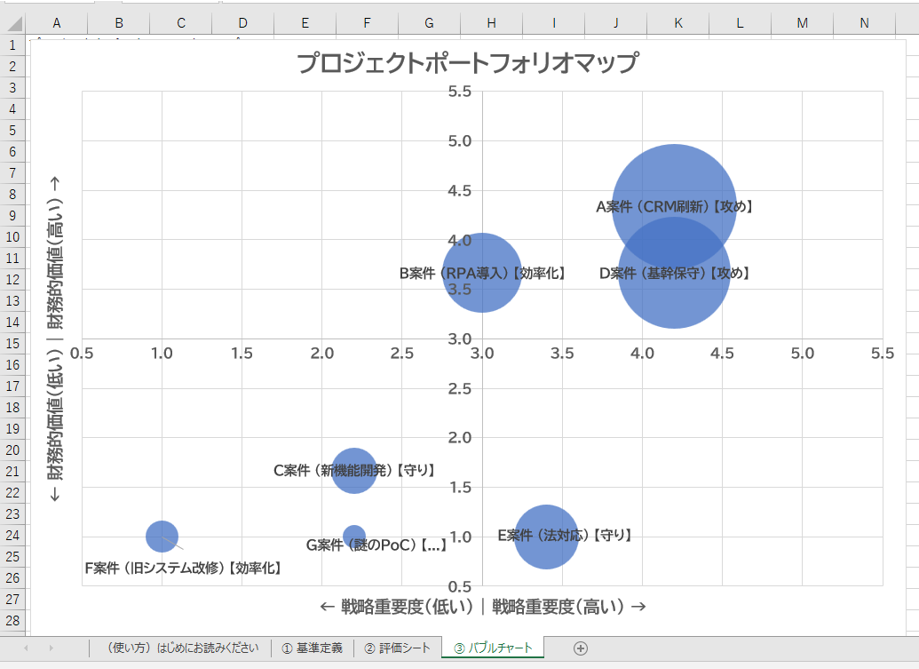This screenshot has height=669, width=919.
Task: Select the ③ バブルチャート sheet tab
Action: [x=493, y=648]
